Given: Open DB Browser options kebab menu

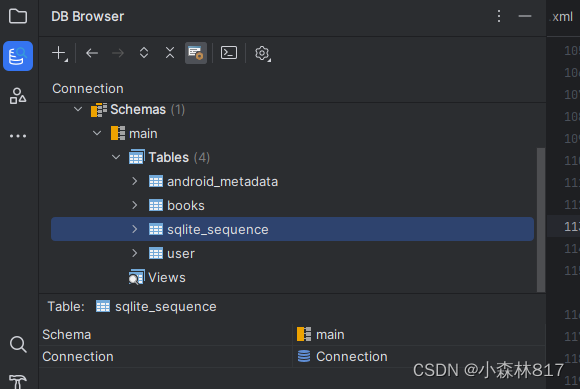Looking at the screenshot, I should point(499,16).
